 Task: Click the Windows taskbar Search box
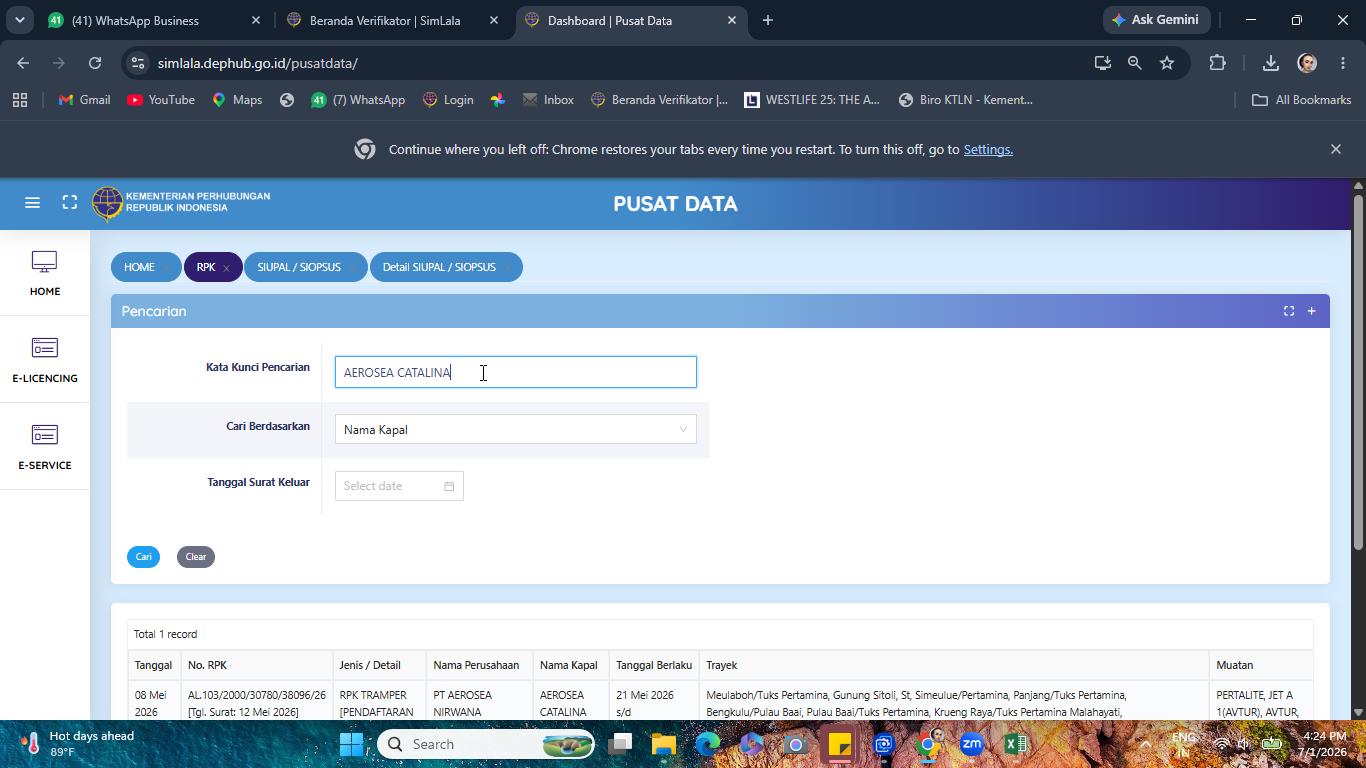[486, 744]
